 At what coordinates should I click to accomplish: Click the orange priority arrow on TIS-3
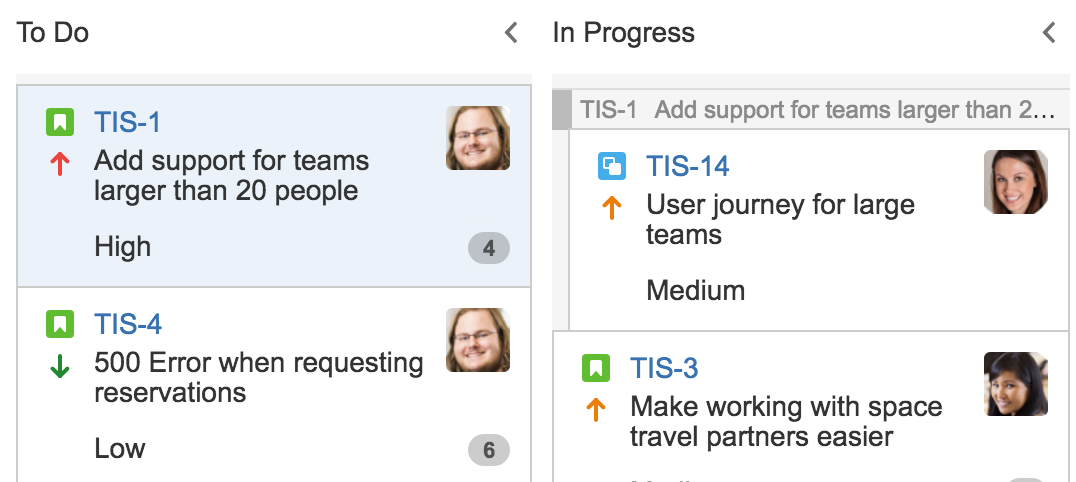(x=596, y=410)
